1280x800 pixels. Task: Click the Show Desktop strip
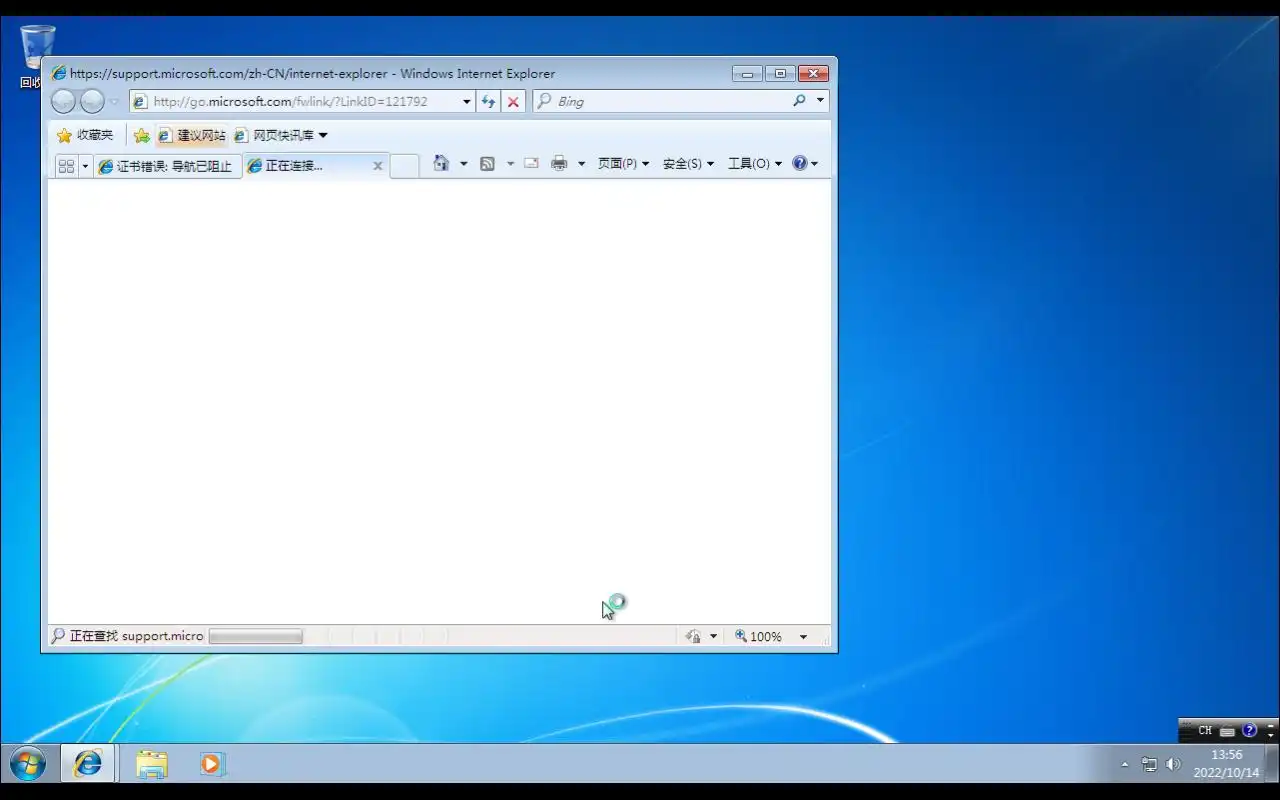tap(1272, 764)
